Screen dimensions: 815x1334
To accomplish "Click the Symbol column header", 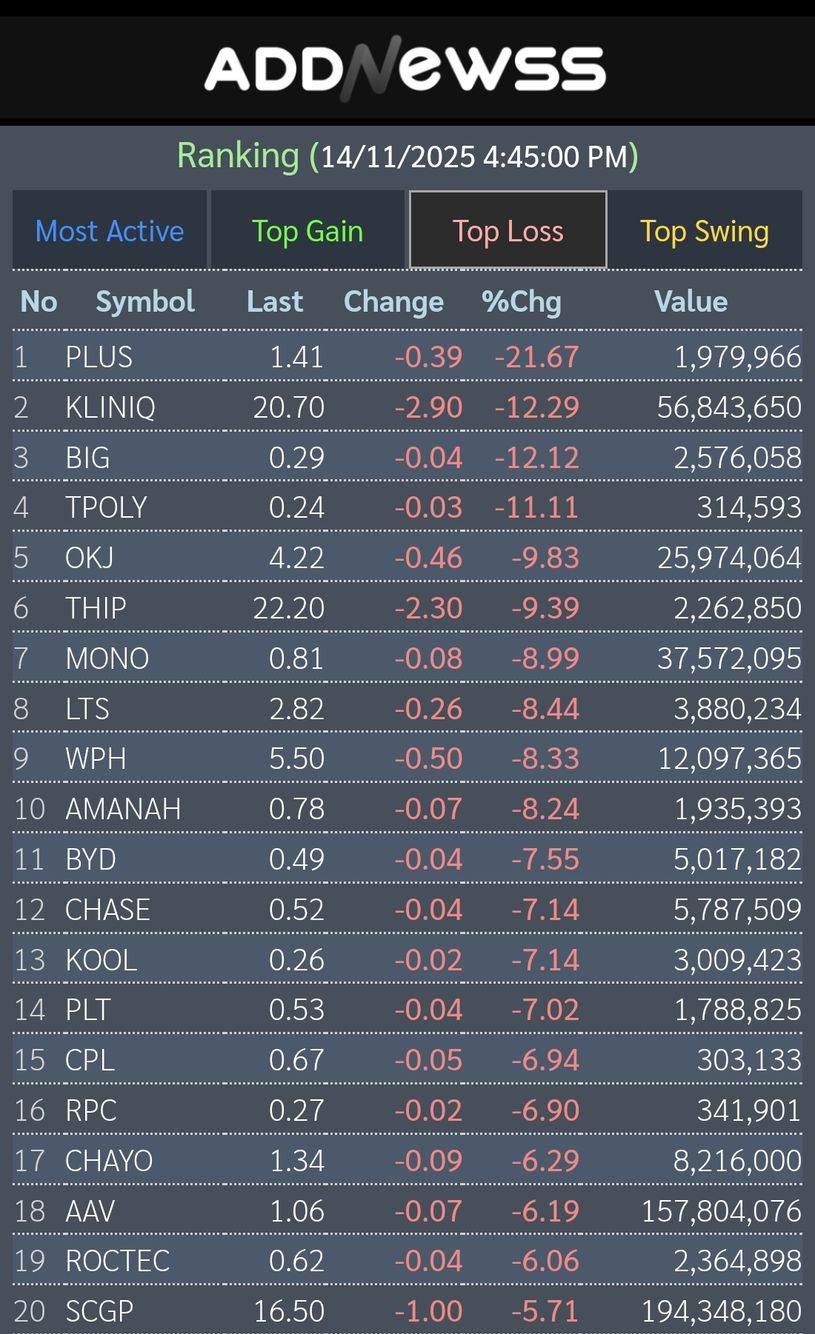I will pyautogui.click(x=145, y=301).
